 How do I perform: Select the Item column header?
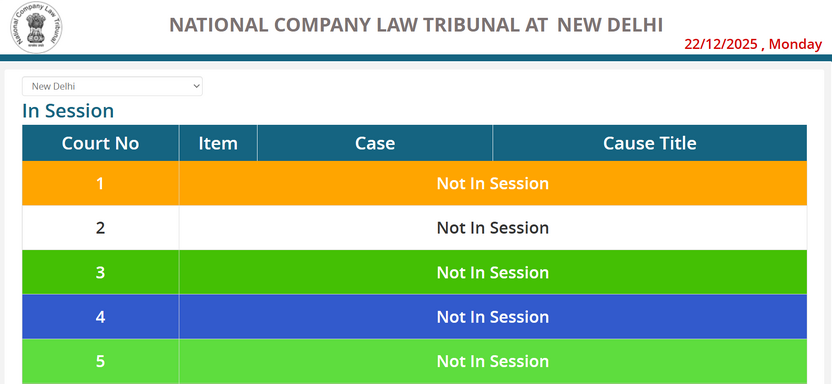[x=218, y=143]
